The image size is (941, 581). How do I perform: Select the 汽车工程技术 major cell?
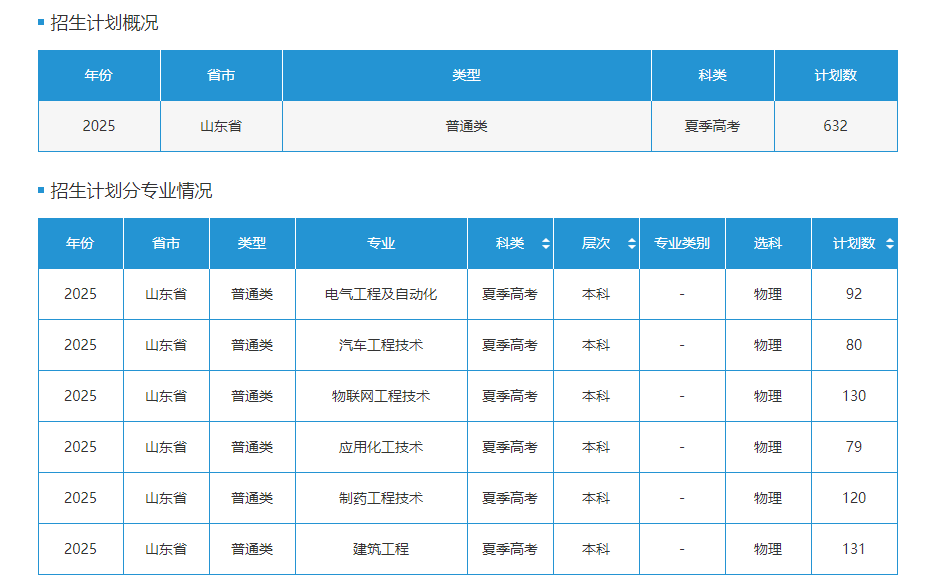tap(381, 346)
